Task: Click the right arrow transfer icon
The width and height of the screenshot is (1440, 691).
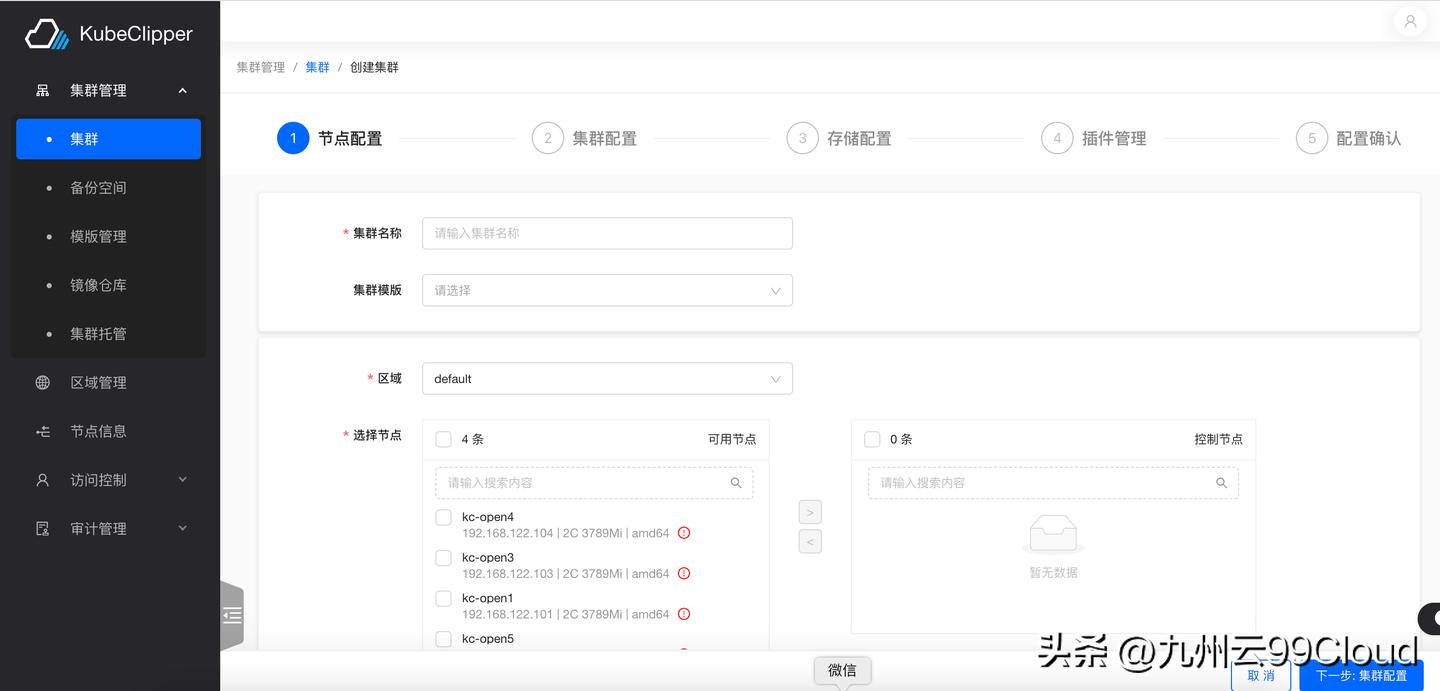Action: (x=810, y=511)
